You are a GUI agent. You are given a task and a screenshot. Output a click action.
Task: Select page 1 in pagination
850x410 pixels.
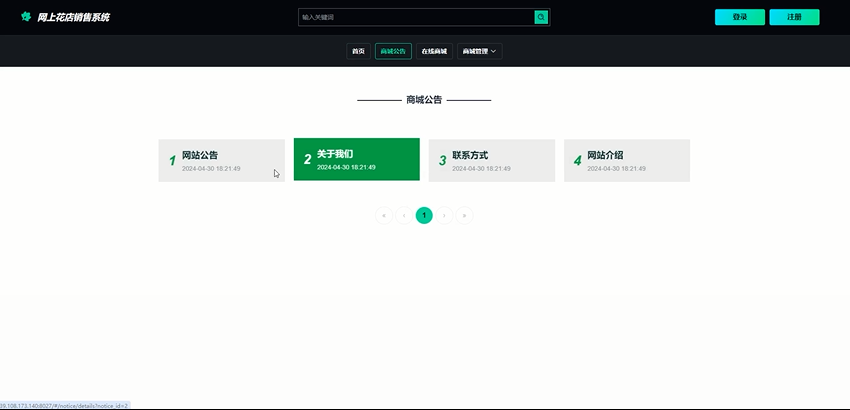pyautogui.click(x=424, y=215)
